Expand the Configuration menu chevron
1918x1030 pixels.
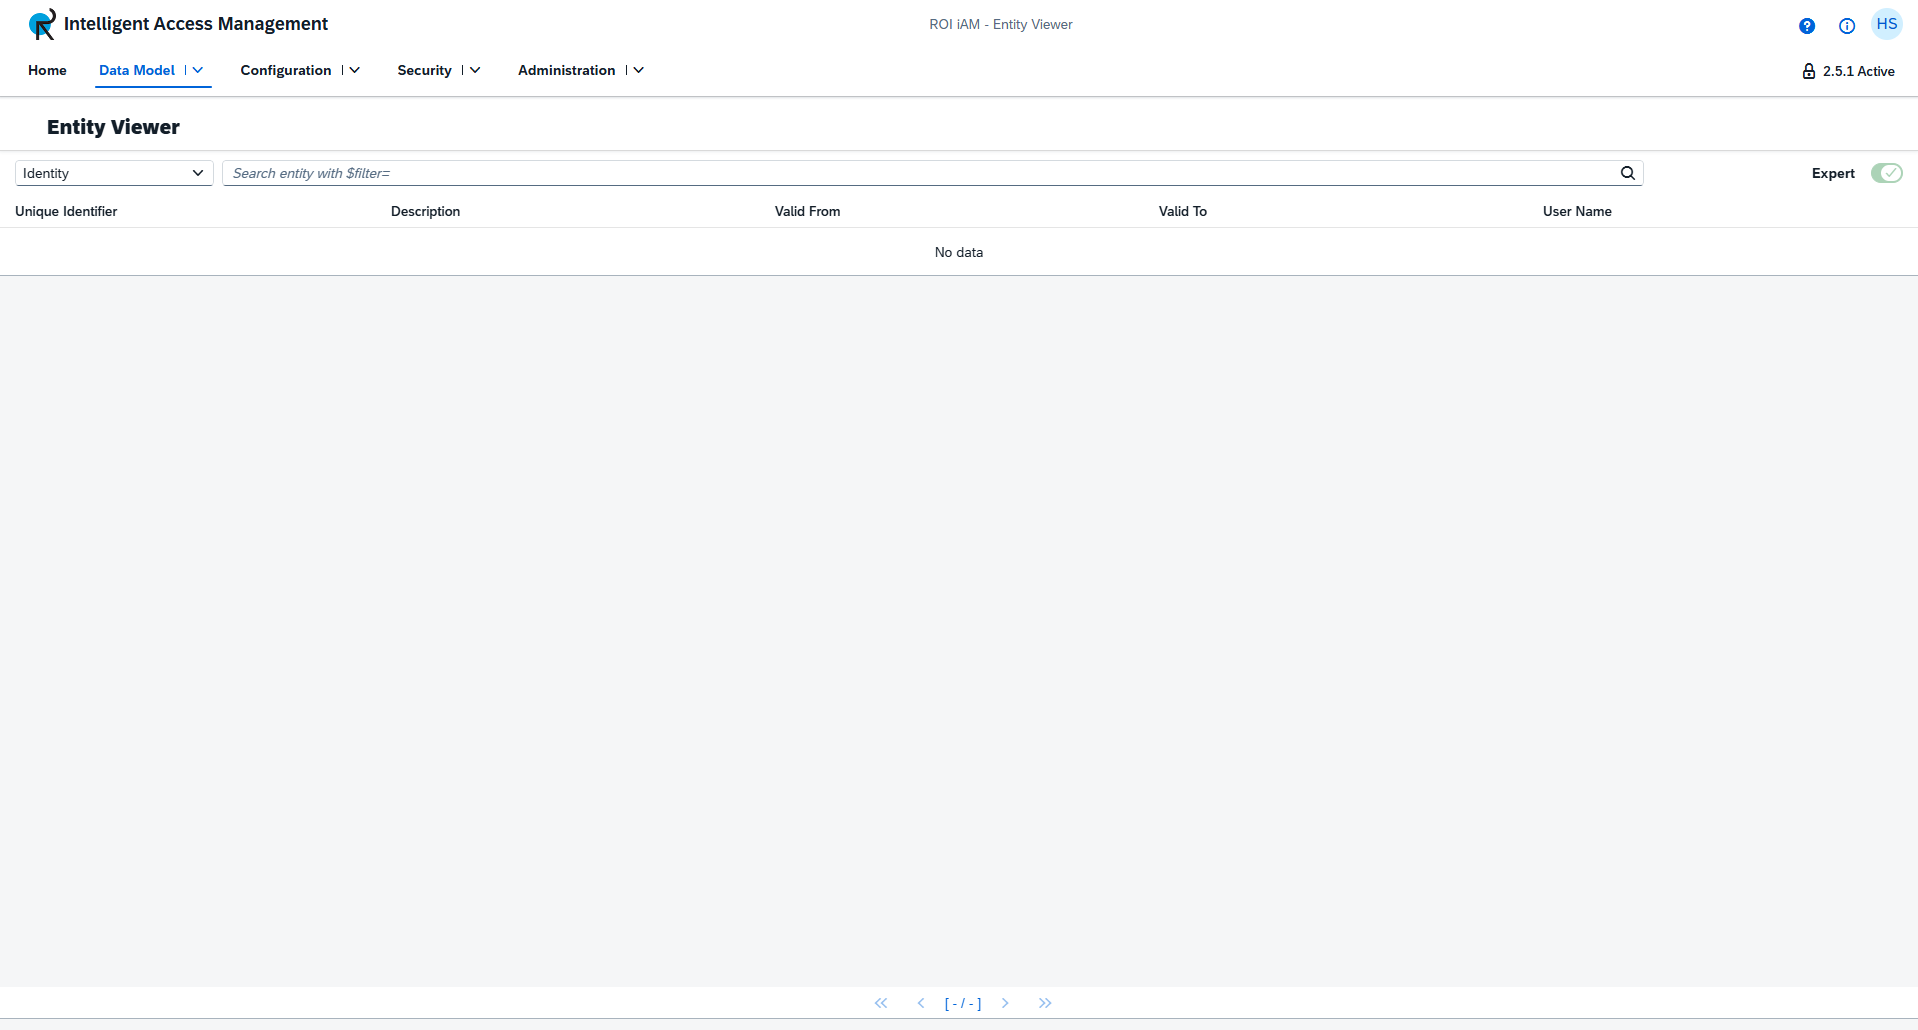tap(354, 70)
